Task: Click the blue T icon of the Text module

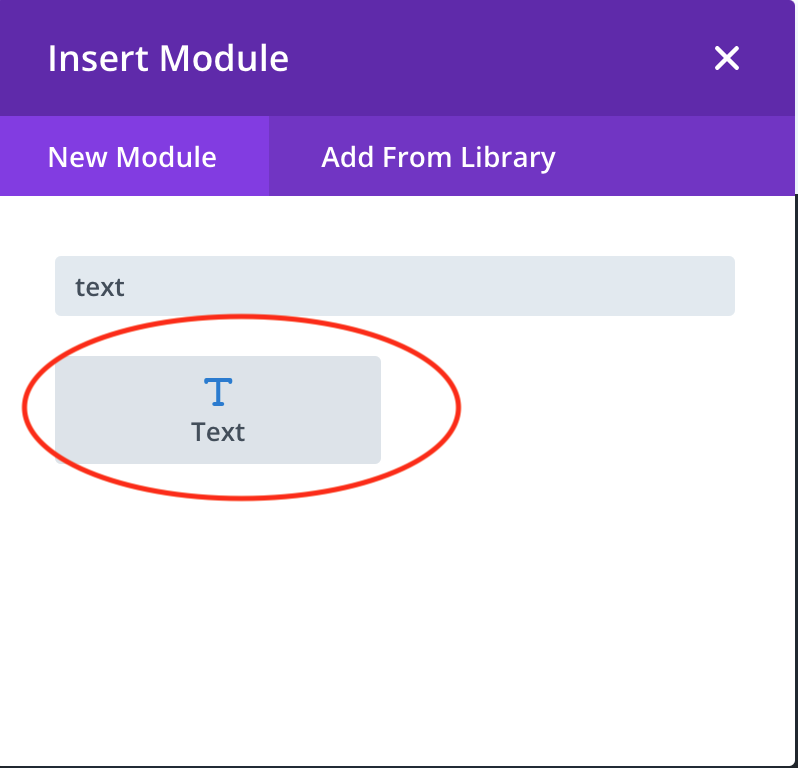Action: (x=218, y=391)
